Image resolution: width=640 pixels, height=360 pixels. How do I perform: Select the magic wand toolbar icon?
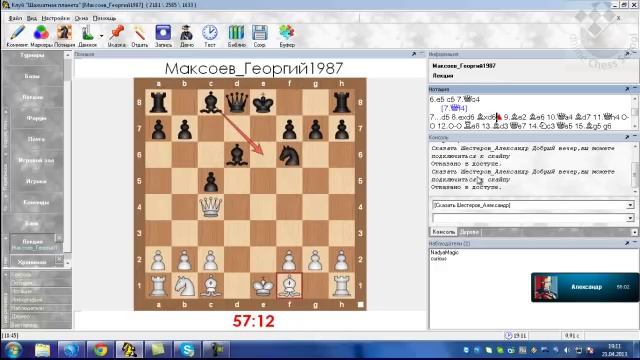coord(140,33)
